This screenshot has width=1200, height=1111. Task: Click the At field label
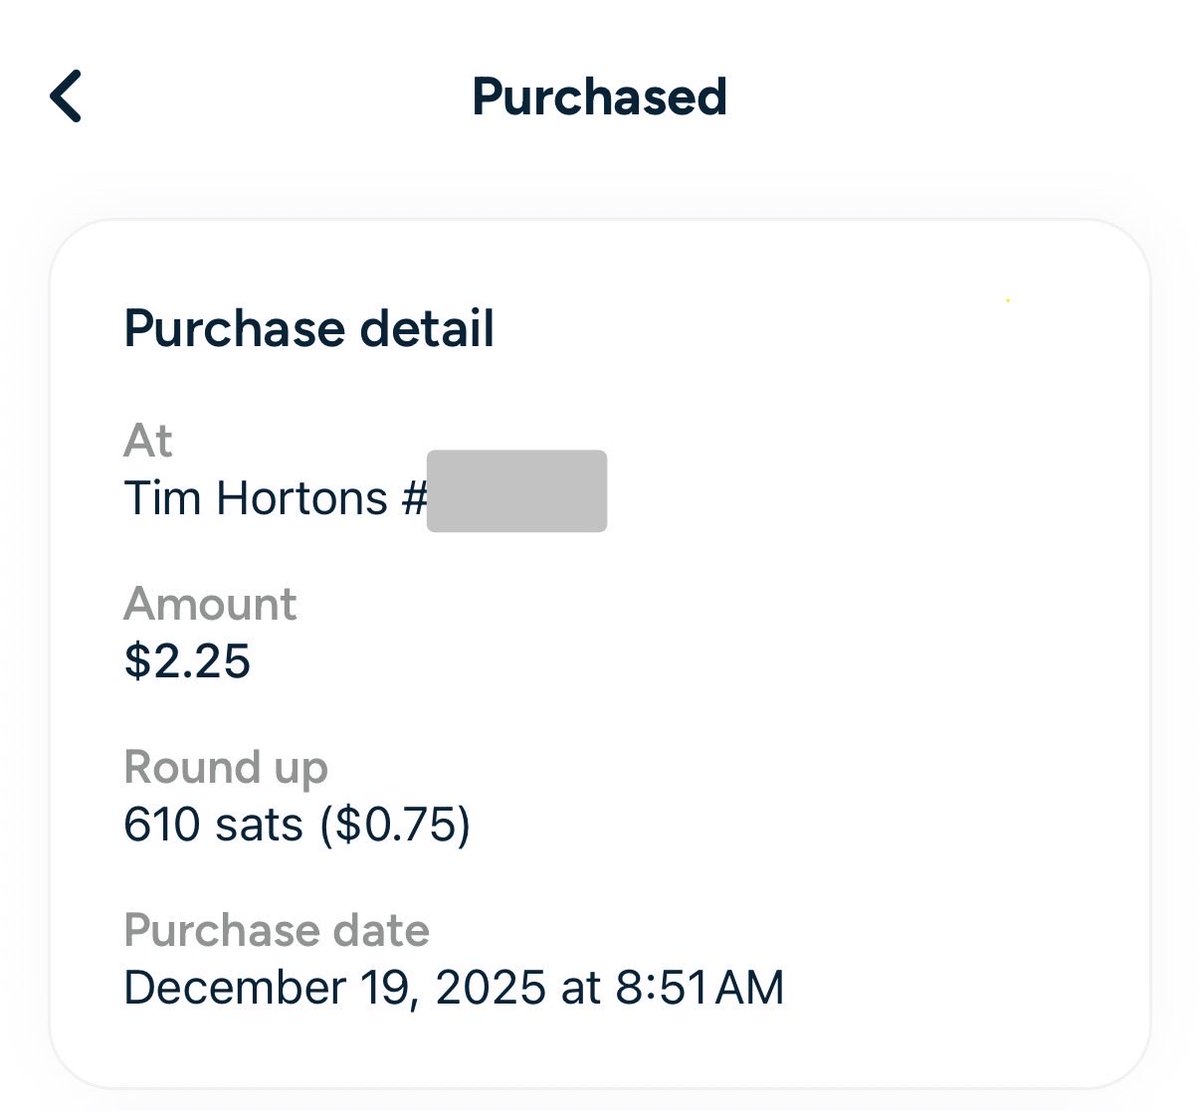(x=148, y=440)
